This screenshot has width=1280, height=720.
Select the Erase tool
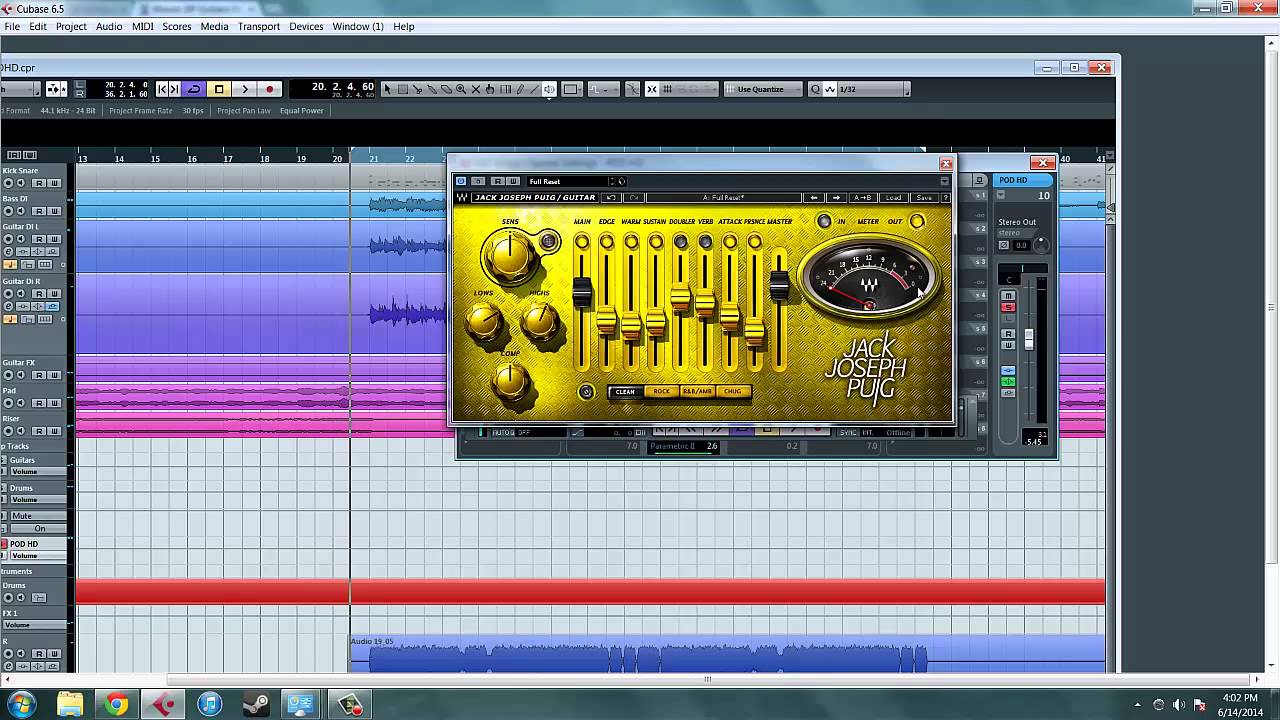coord(446,89)
